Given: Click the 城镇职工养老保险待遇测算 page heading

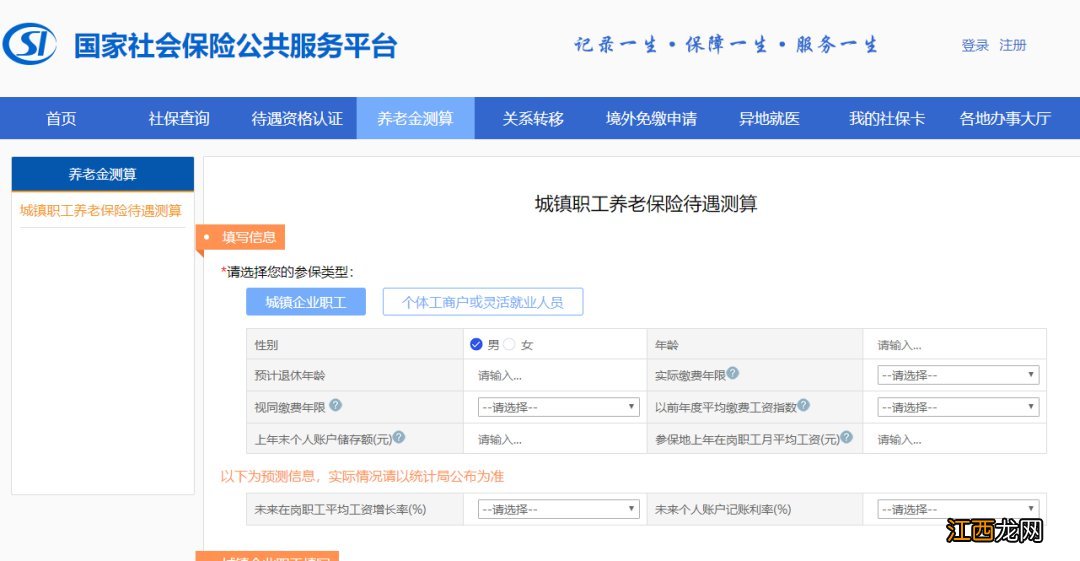Looking at the screenshot, I should pos(646,204).
